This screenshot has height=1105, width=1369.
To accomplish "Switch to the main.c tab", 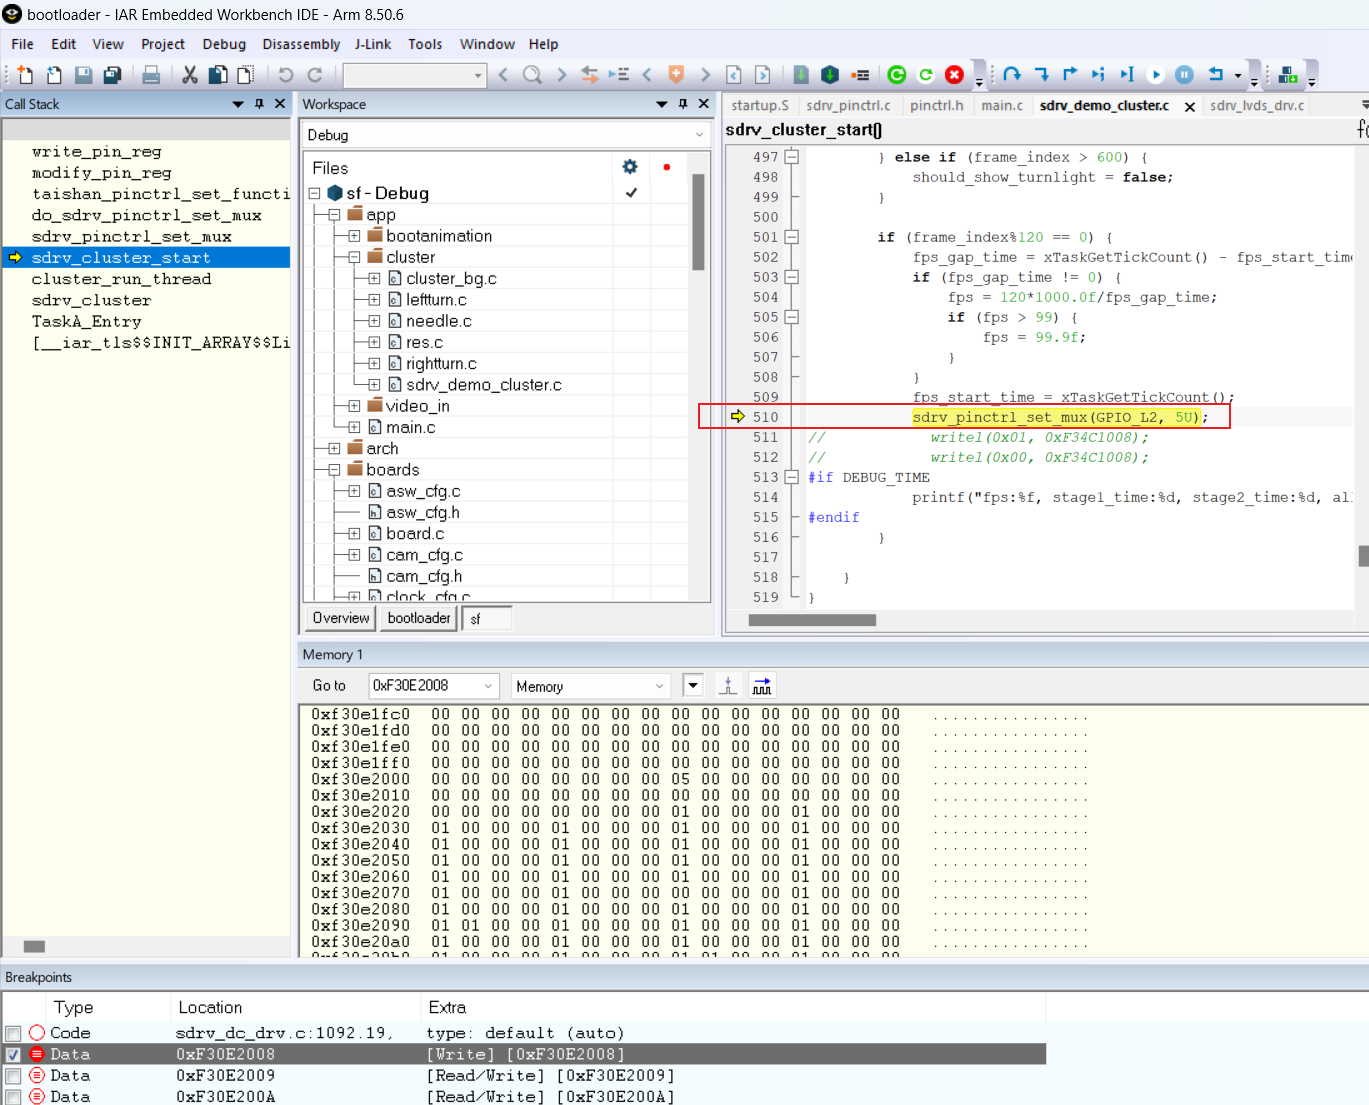I will click(1002, 105).
